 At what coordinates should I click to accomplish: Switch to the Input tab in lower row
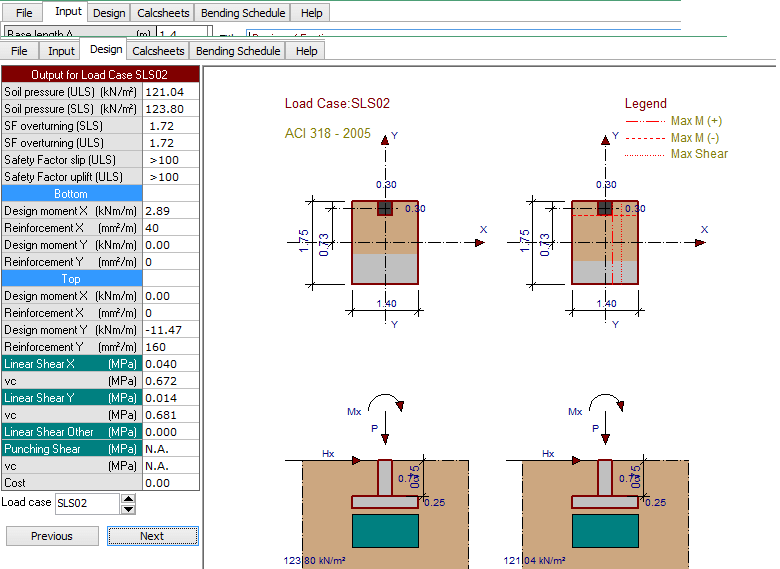[61, 51]
